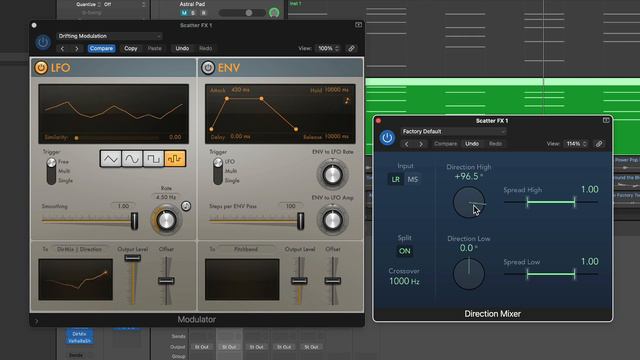The image size is (640, 360).
Task: Click the LFO Rate knob
Action: [166, 220]
